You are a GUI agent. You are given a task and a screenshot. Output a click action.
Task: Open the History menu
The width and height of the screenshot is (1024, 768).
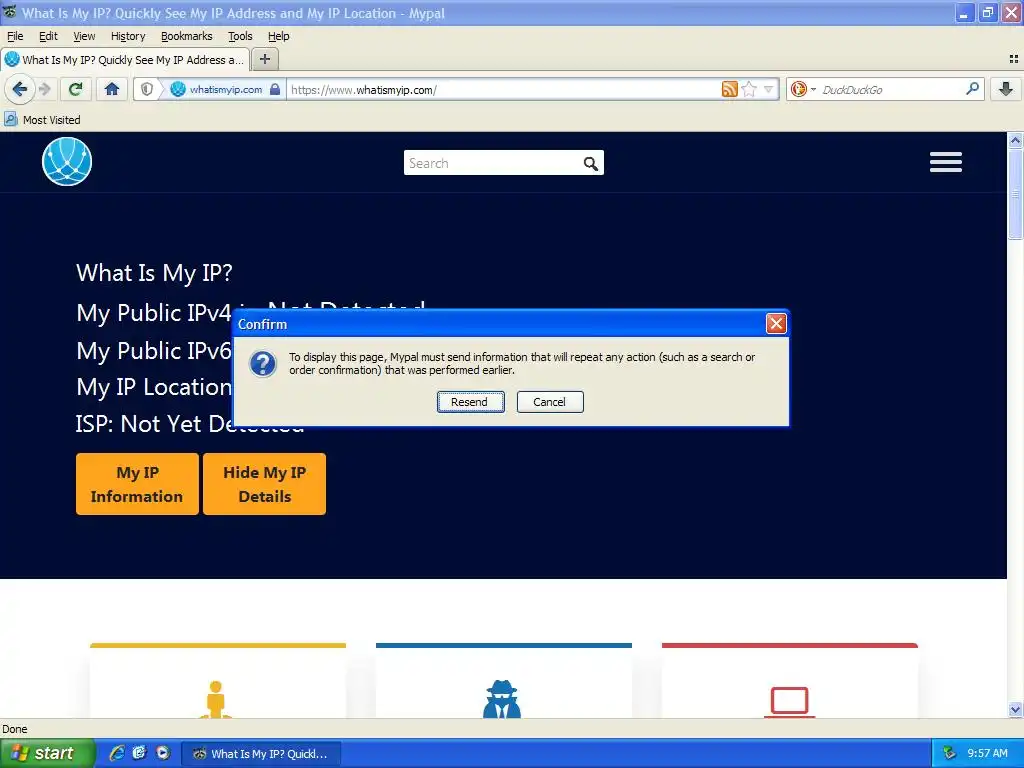128,36
